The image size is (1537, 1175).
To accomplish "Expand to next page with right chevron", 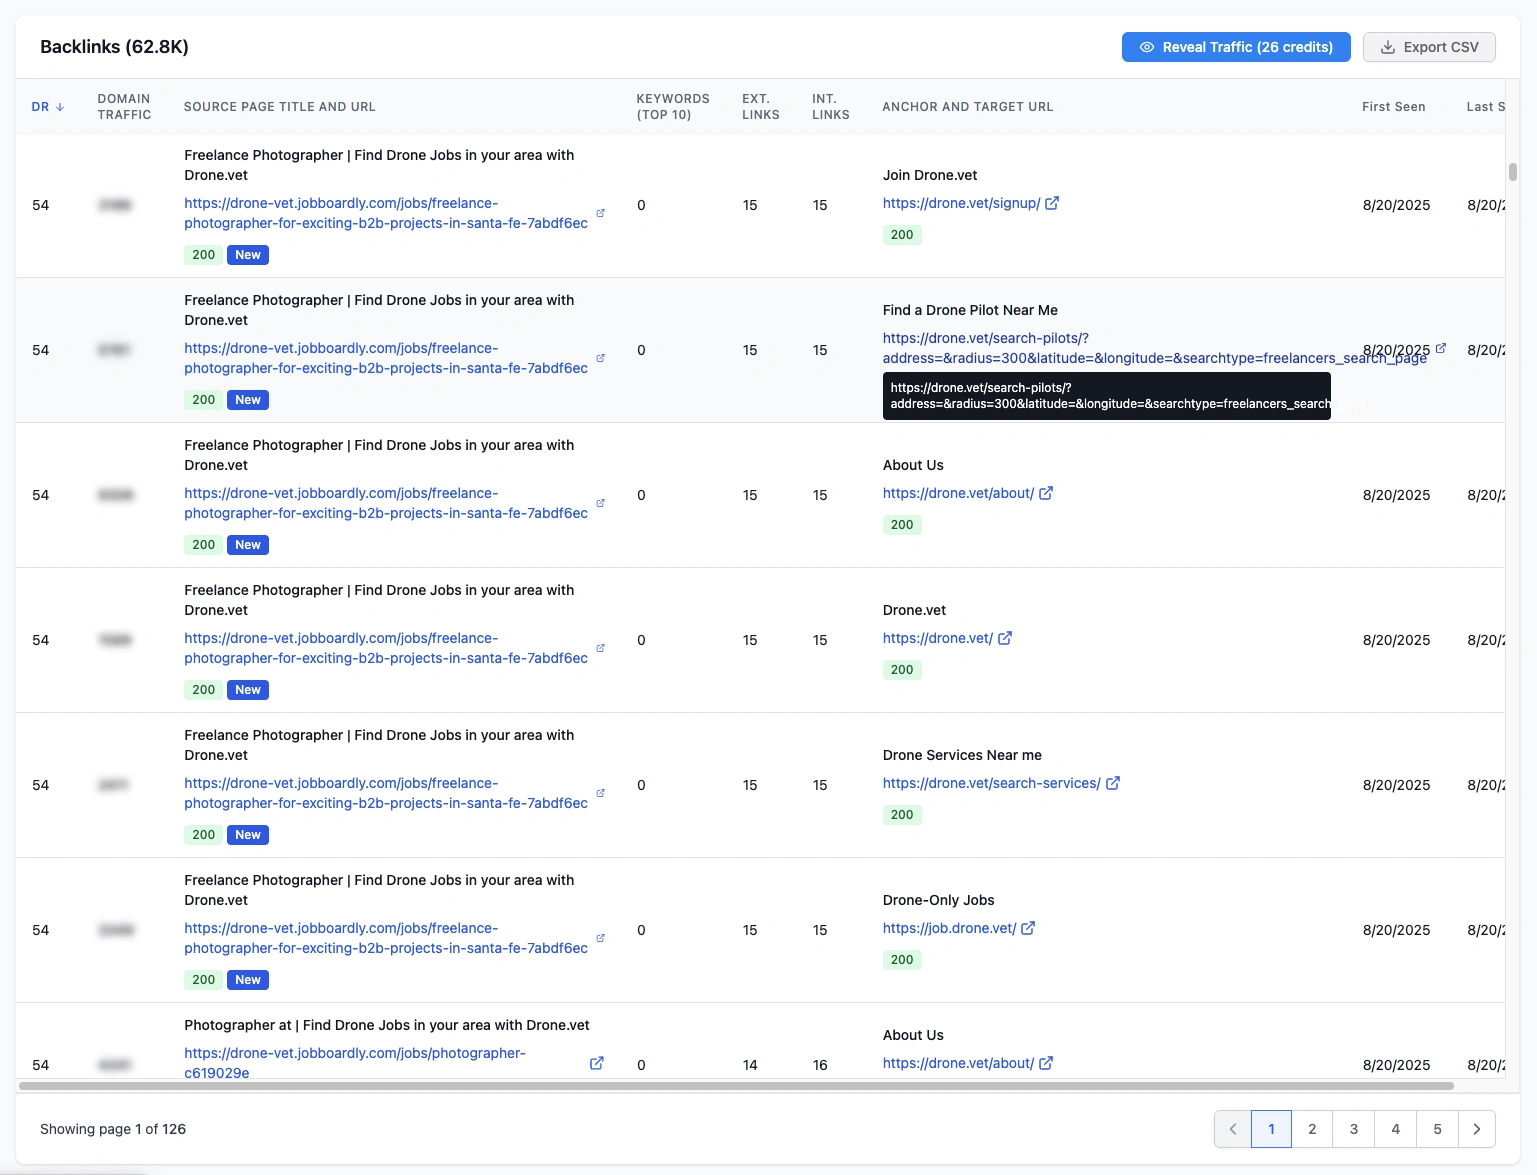I will (1477, 1128).
